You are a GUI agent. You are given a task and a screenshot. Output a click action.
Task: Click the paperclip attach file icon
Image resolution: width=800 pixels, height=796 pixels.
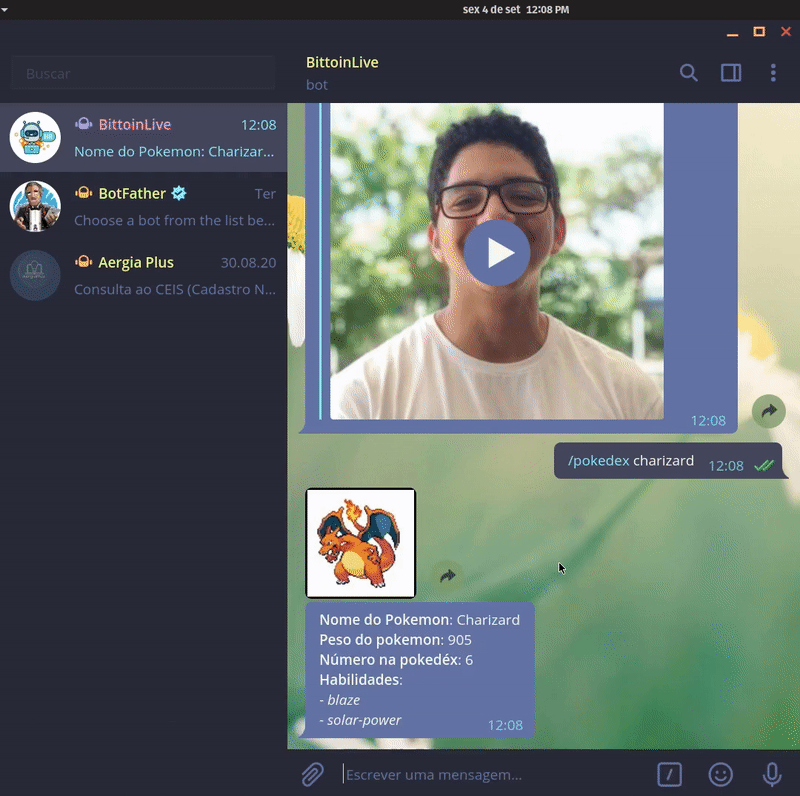click(313, 774)
